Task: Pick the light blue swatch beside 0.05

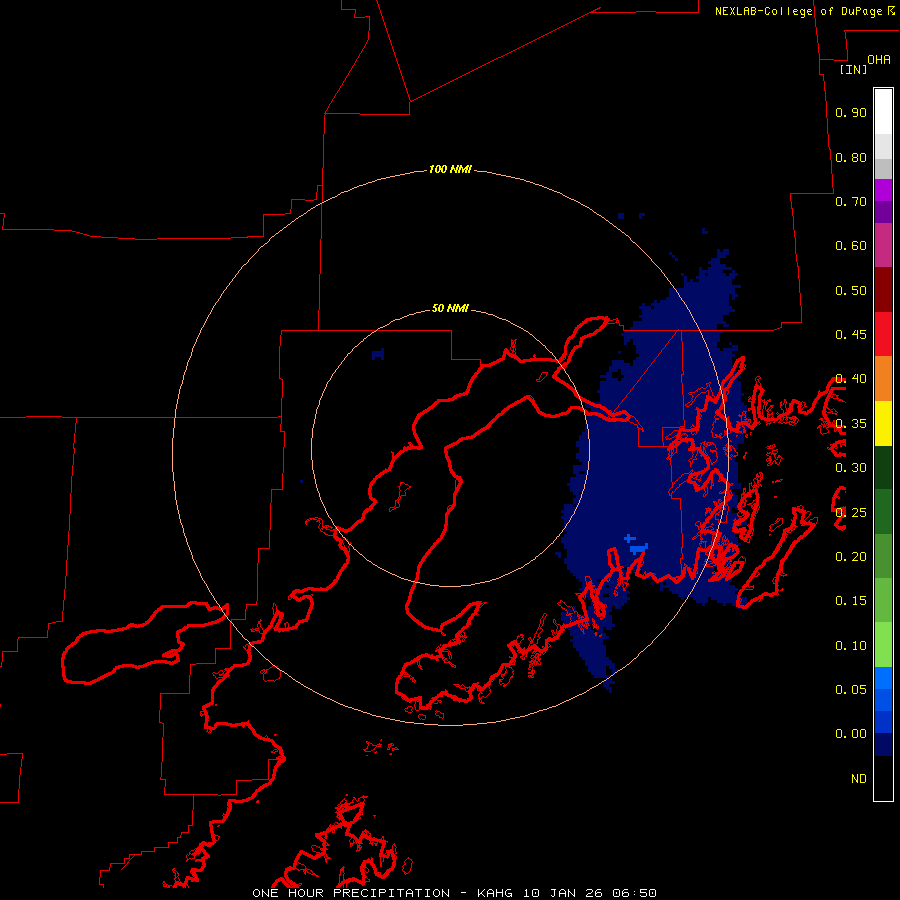Action: 883,678
